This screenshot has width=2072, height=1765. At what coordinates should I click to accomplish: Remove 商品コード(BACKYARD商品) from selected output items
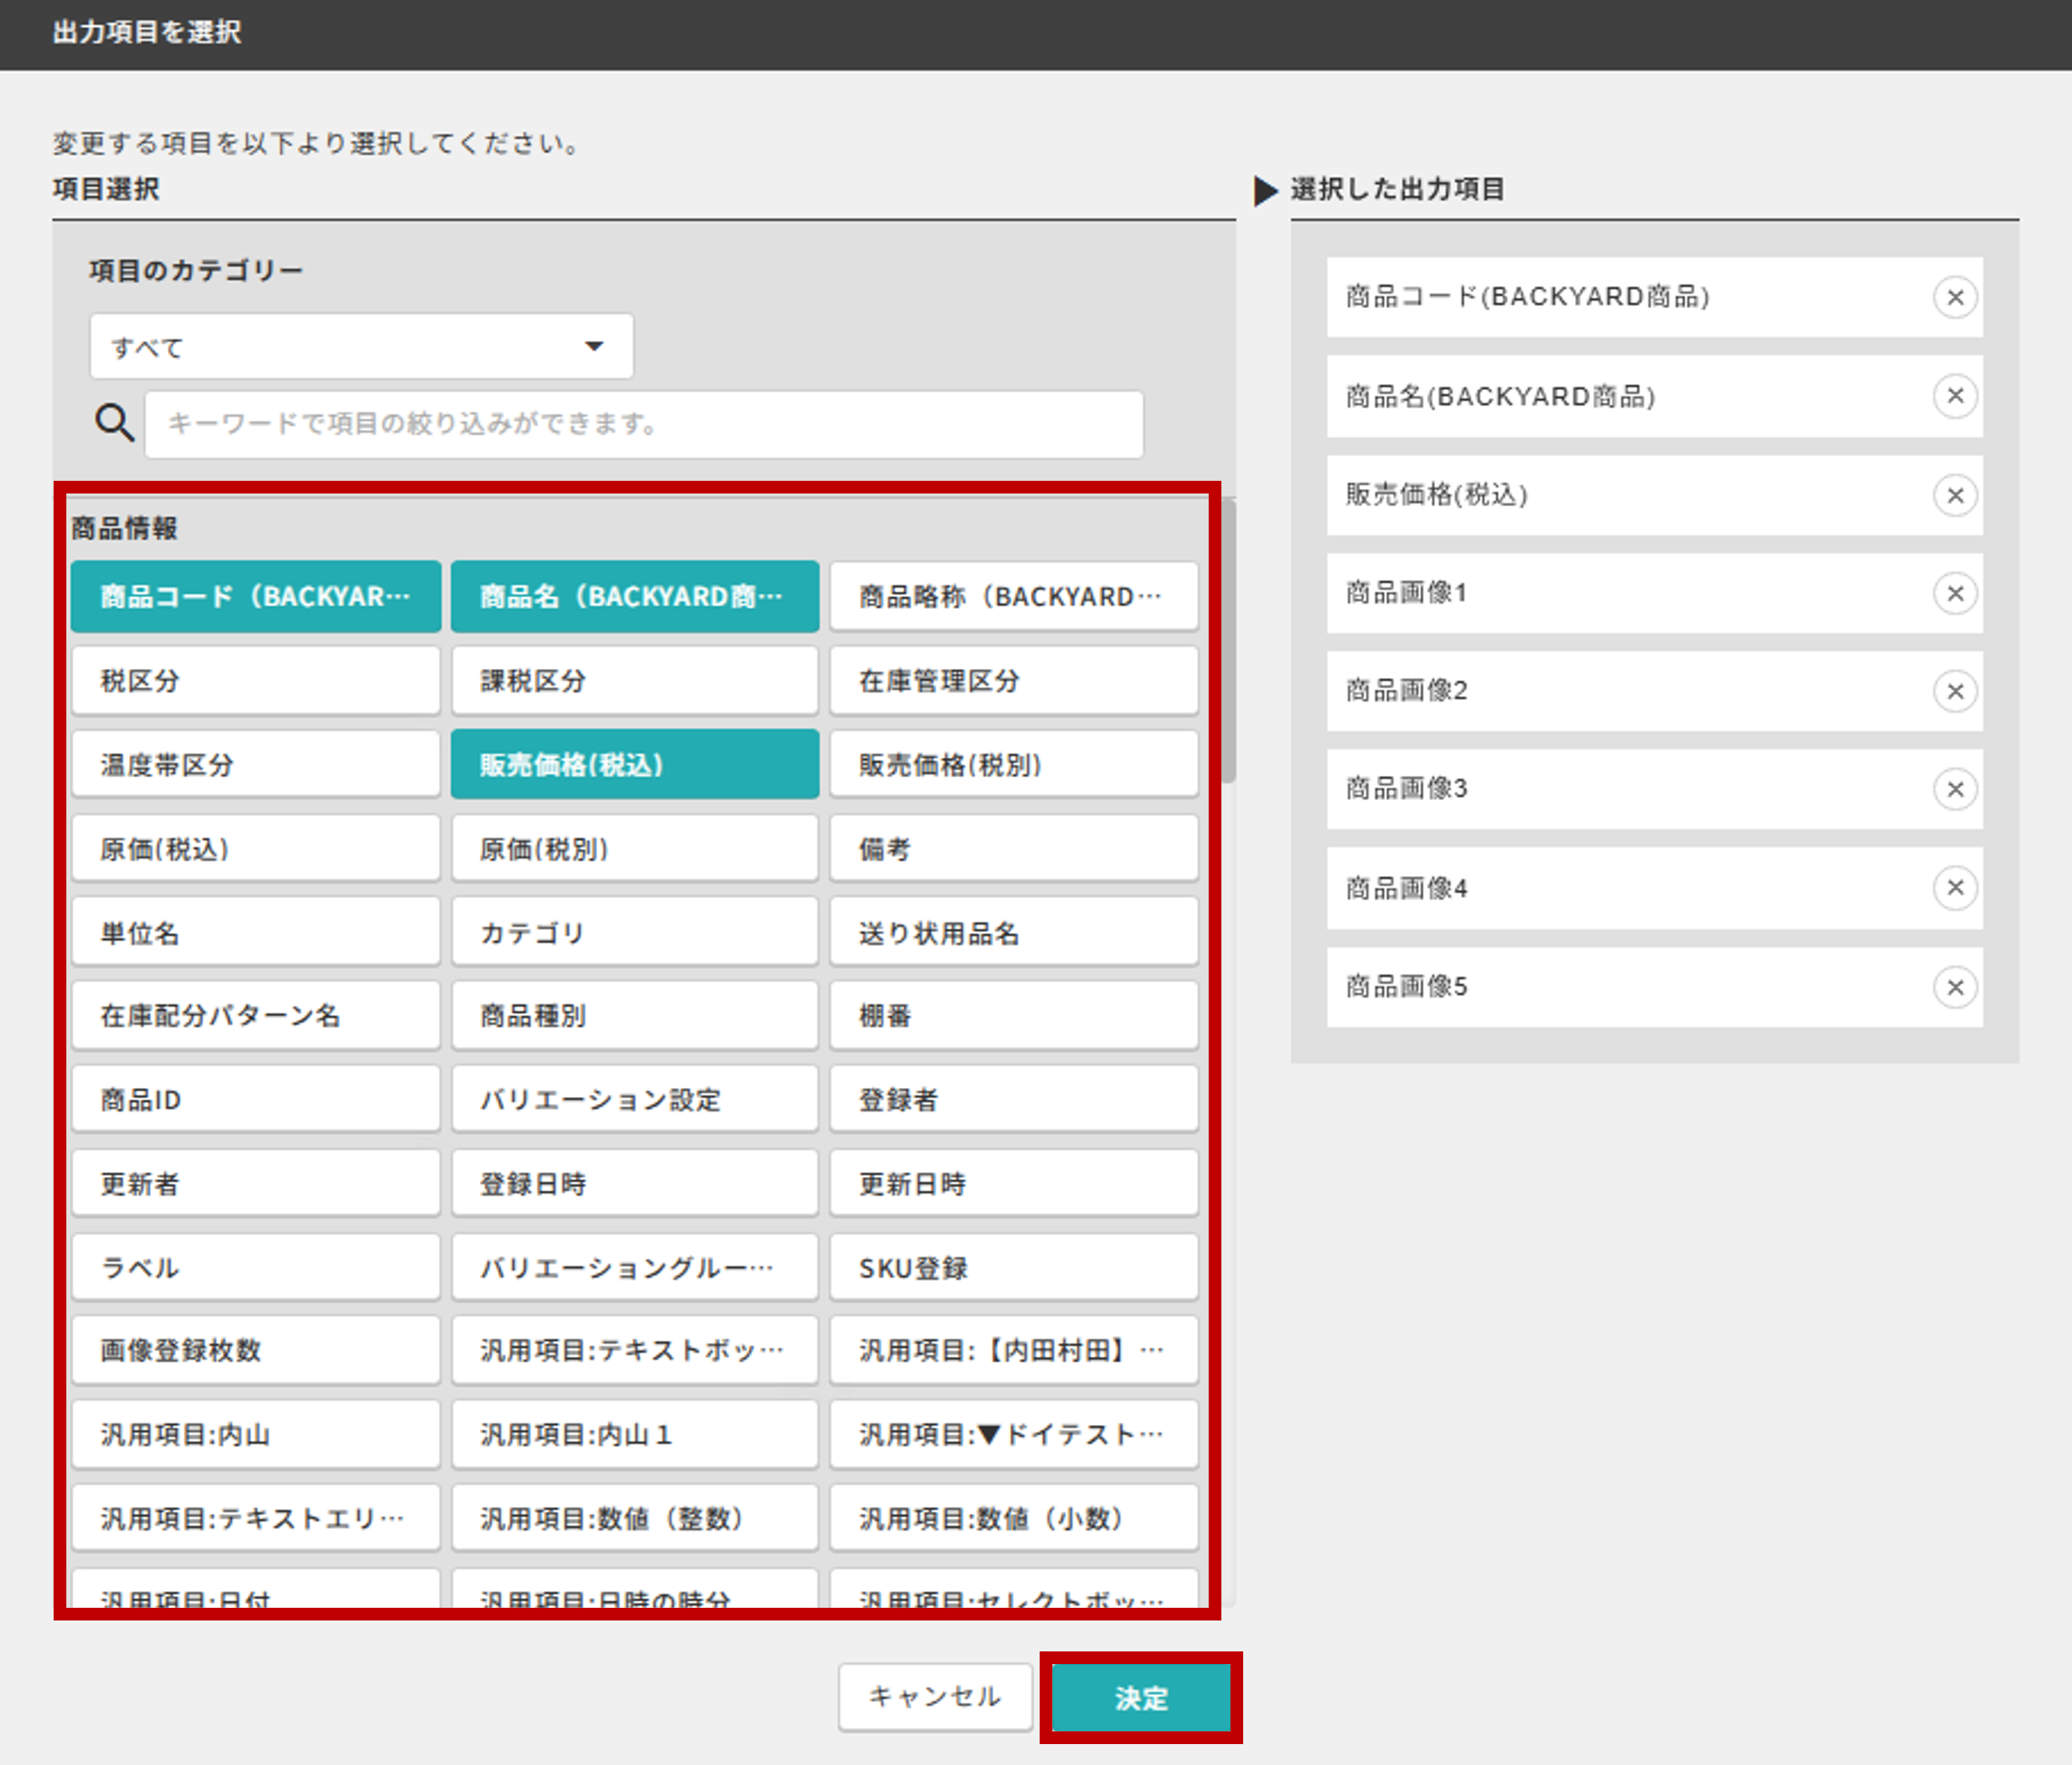[x=1955, y=297]
